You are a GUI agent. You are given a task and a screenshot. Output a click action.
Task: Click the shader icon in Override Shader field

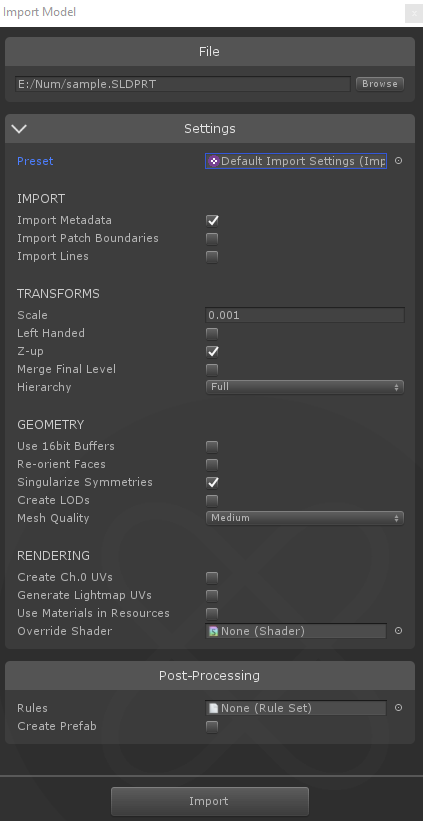tap(214, 631)
